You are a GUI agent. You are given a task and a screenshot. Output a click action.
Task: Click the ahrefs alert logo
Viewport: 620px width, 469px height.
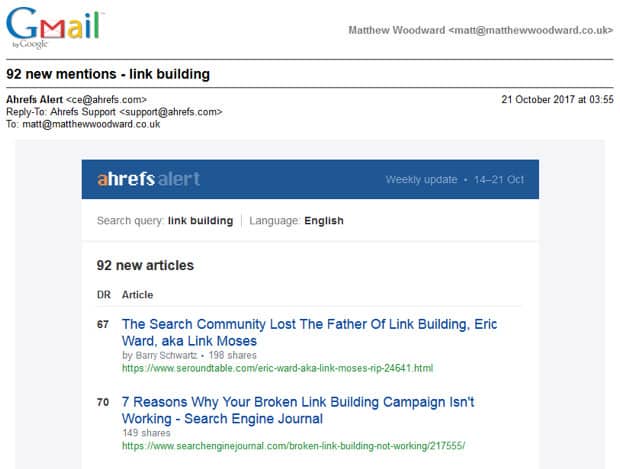(148, 179)
